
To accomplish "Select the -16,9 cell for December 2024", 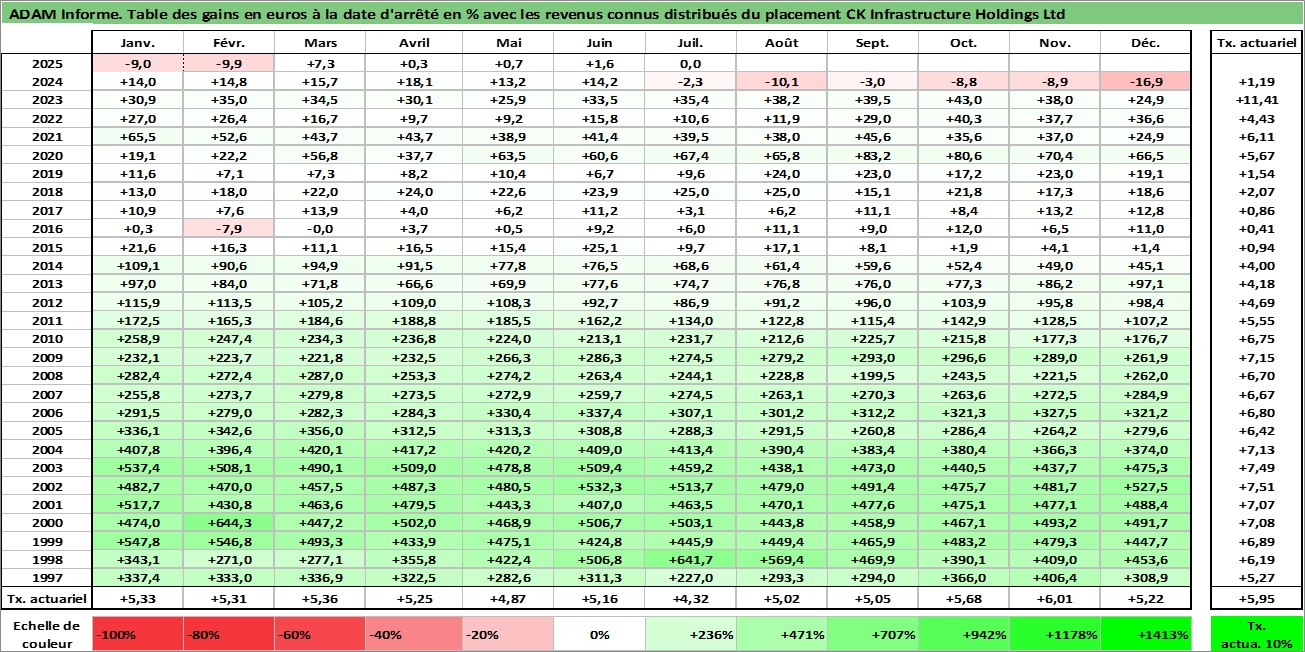I will pyautogui.click(x=1146, y=81).
